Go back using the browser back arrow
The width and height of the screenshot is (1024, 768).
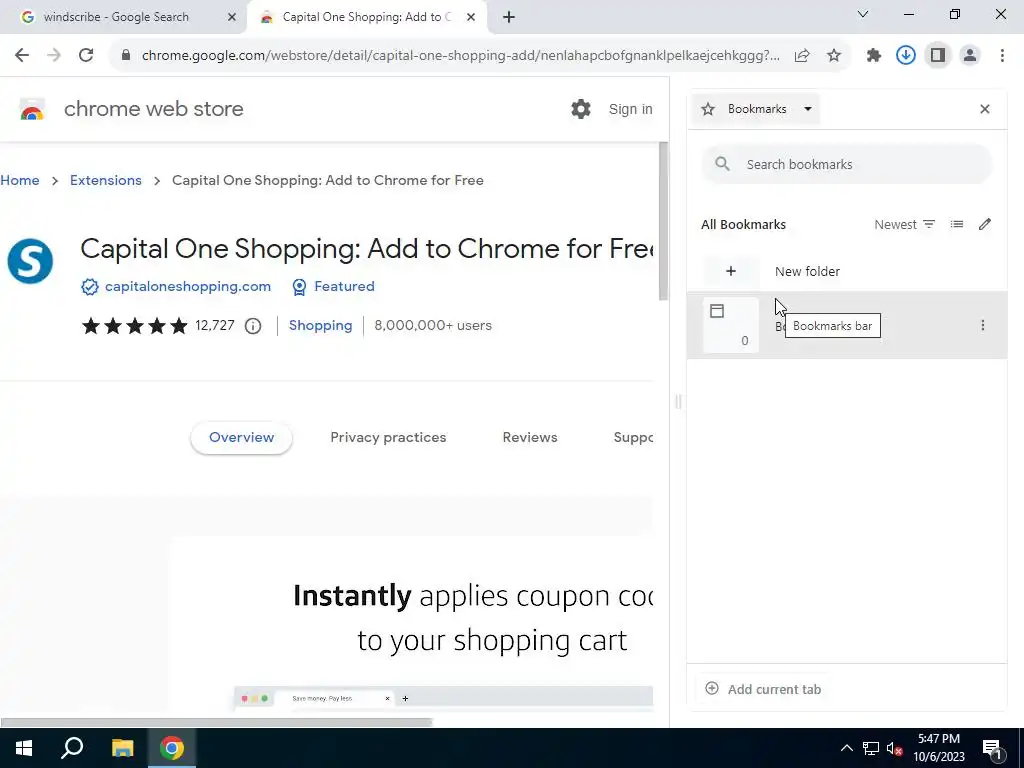point(22,56)
